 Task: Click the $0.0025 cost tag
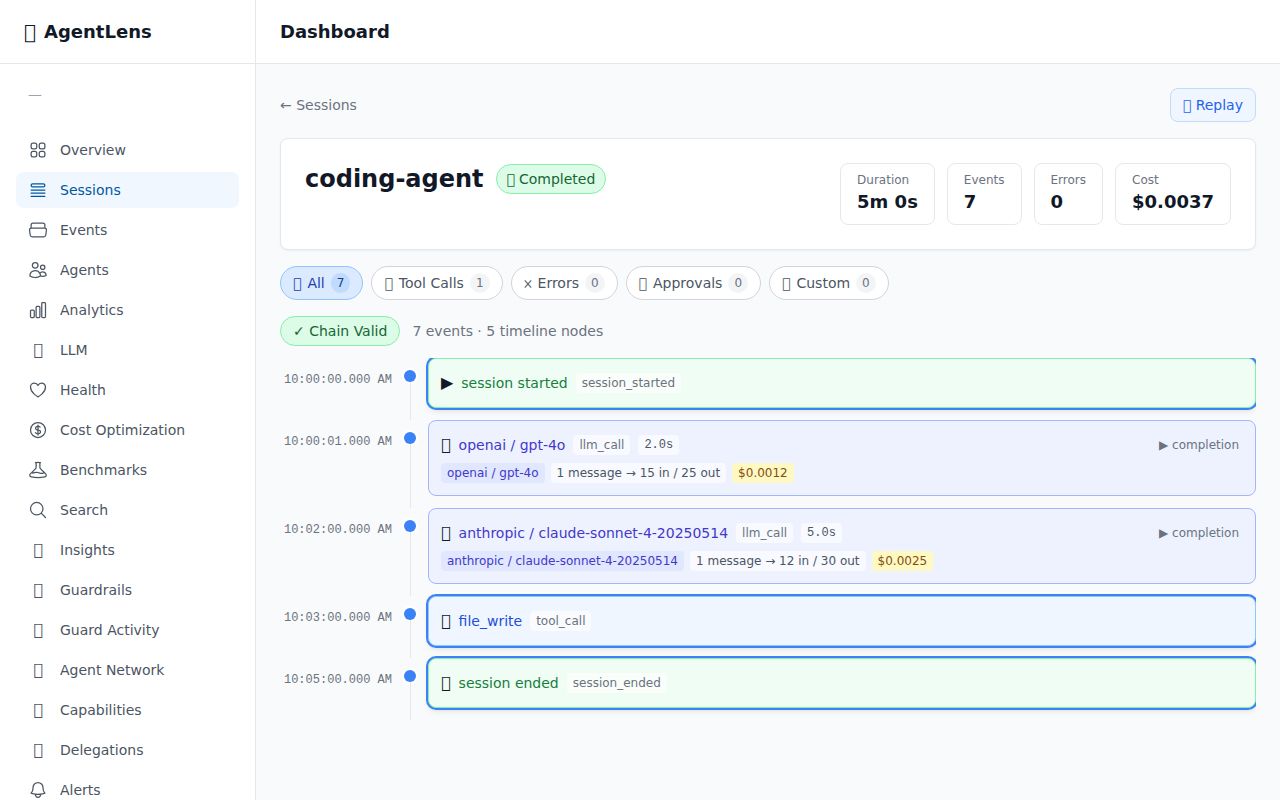click(x=902, y=561)
